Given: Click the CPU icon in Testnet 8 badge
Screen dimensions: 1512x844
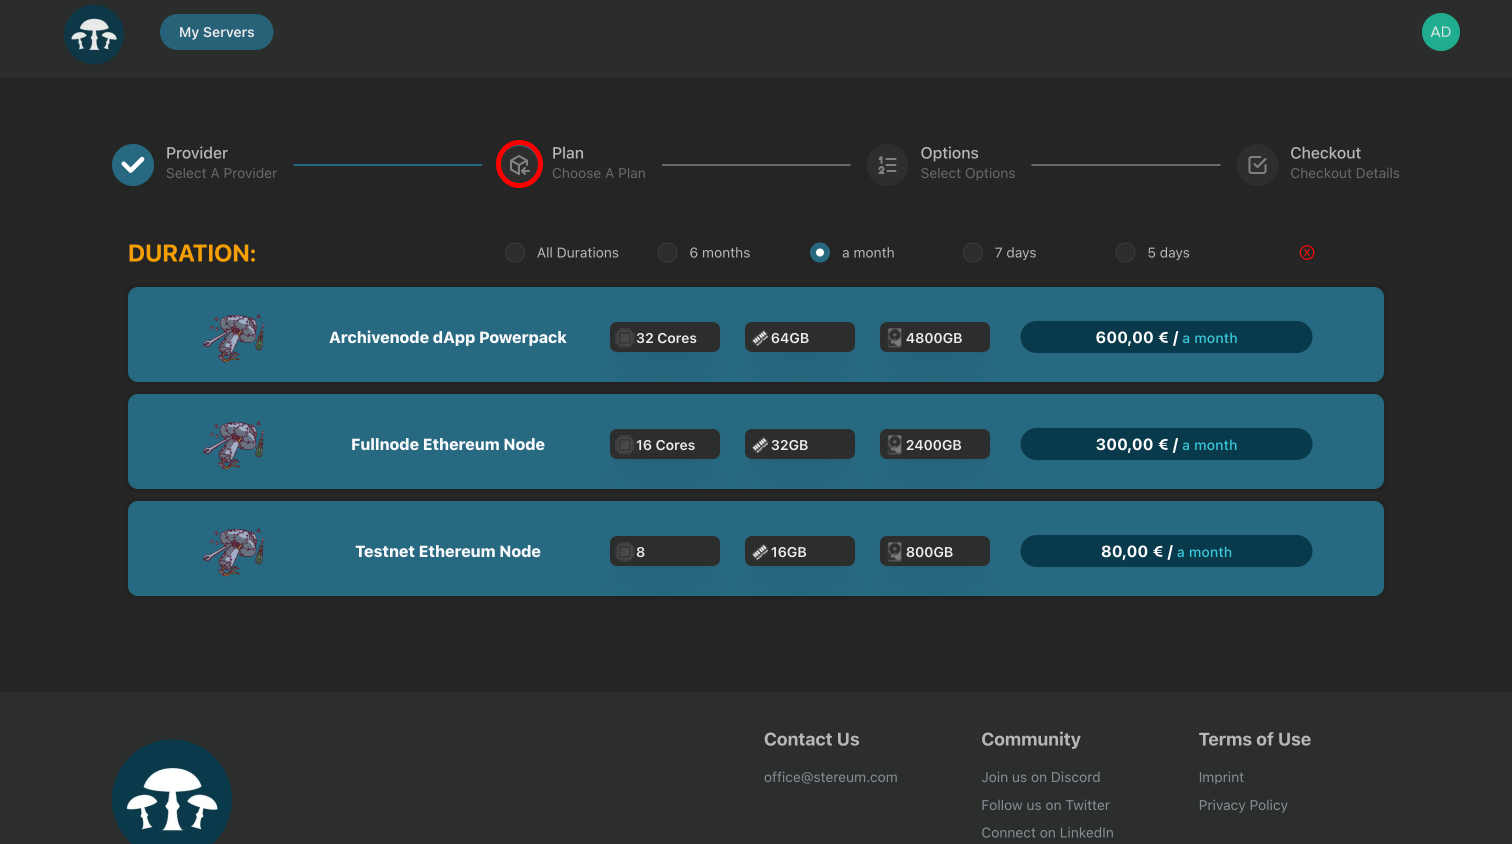Looking at the screenshot, I should pos(624,552).
